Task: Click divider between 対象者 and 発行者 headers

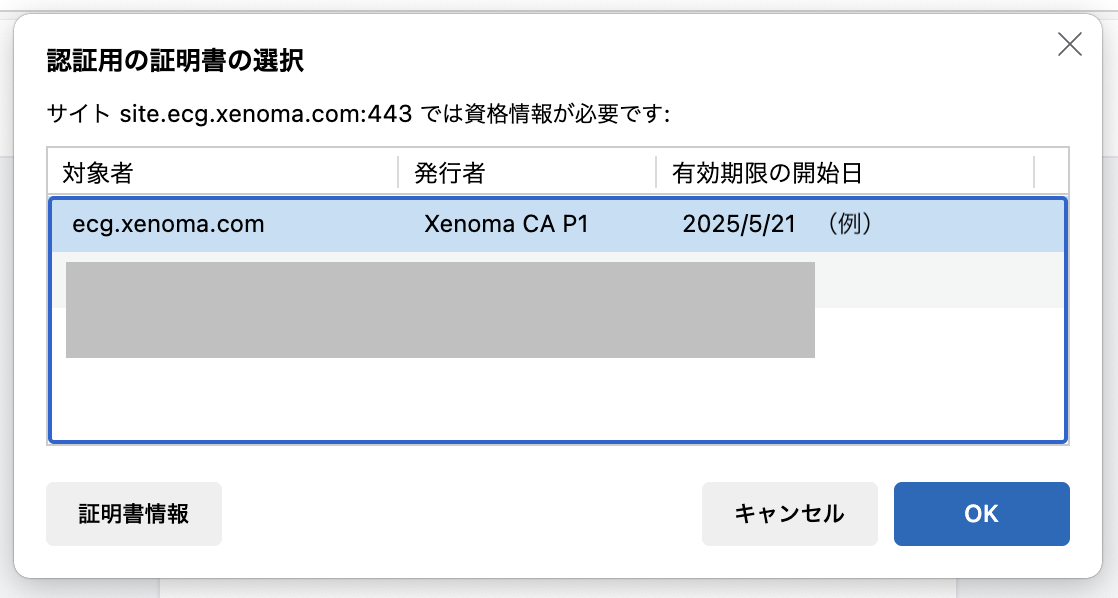Action: coord(398,173)
